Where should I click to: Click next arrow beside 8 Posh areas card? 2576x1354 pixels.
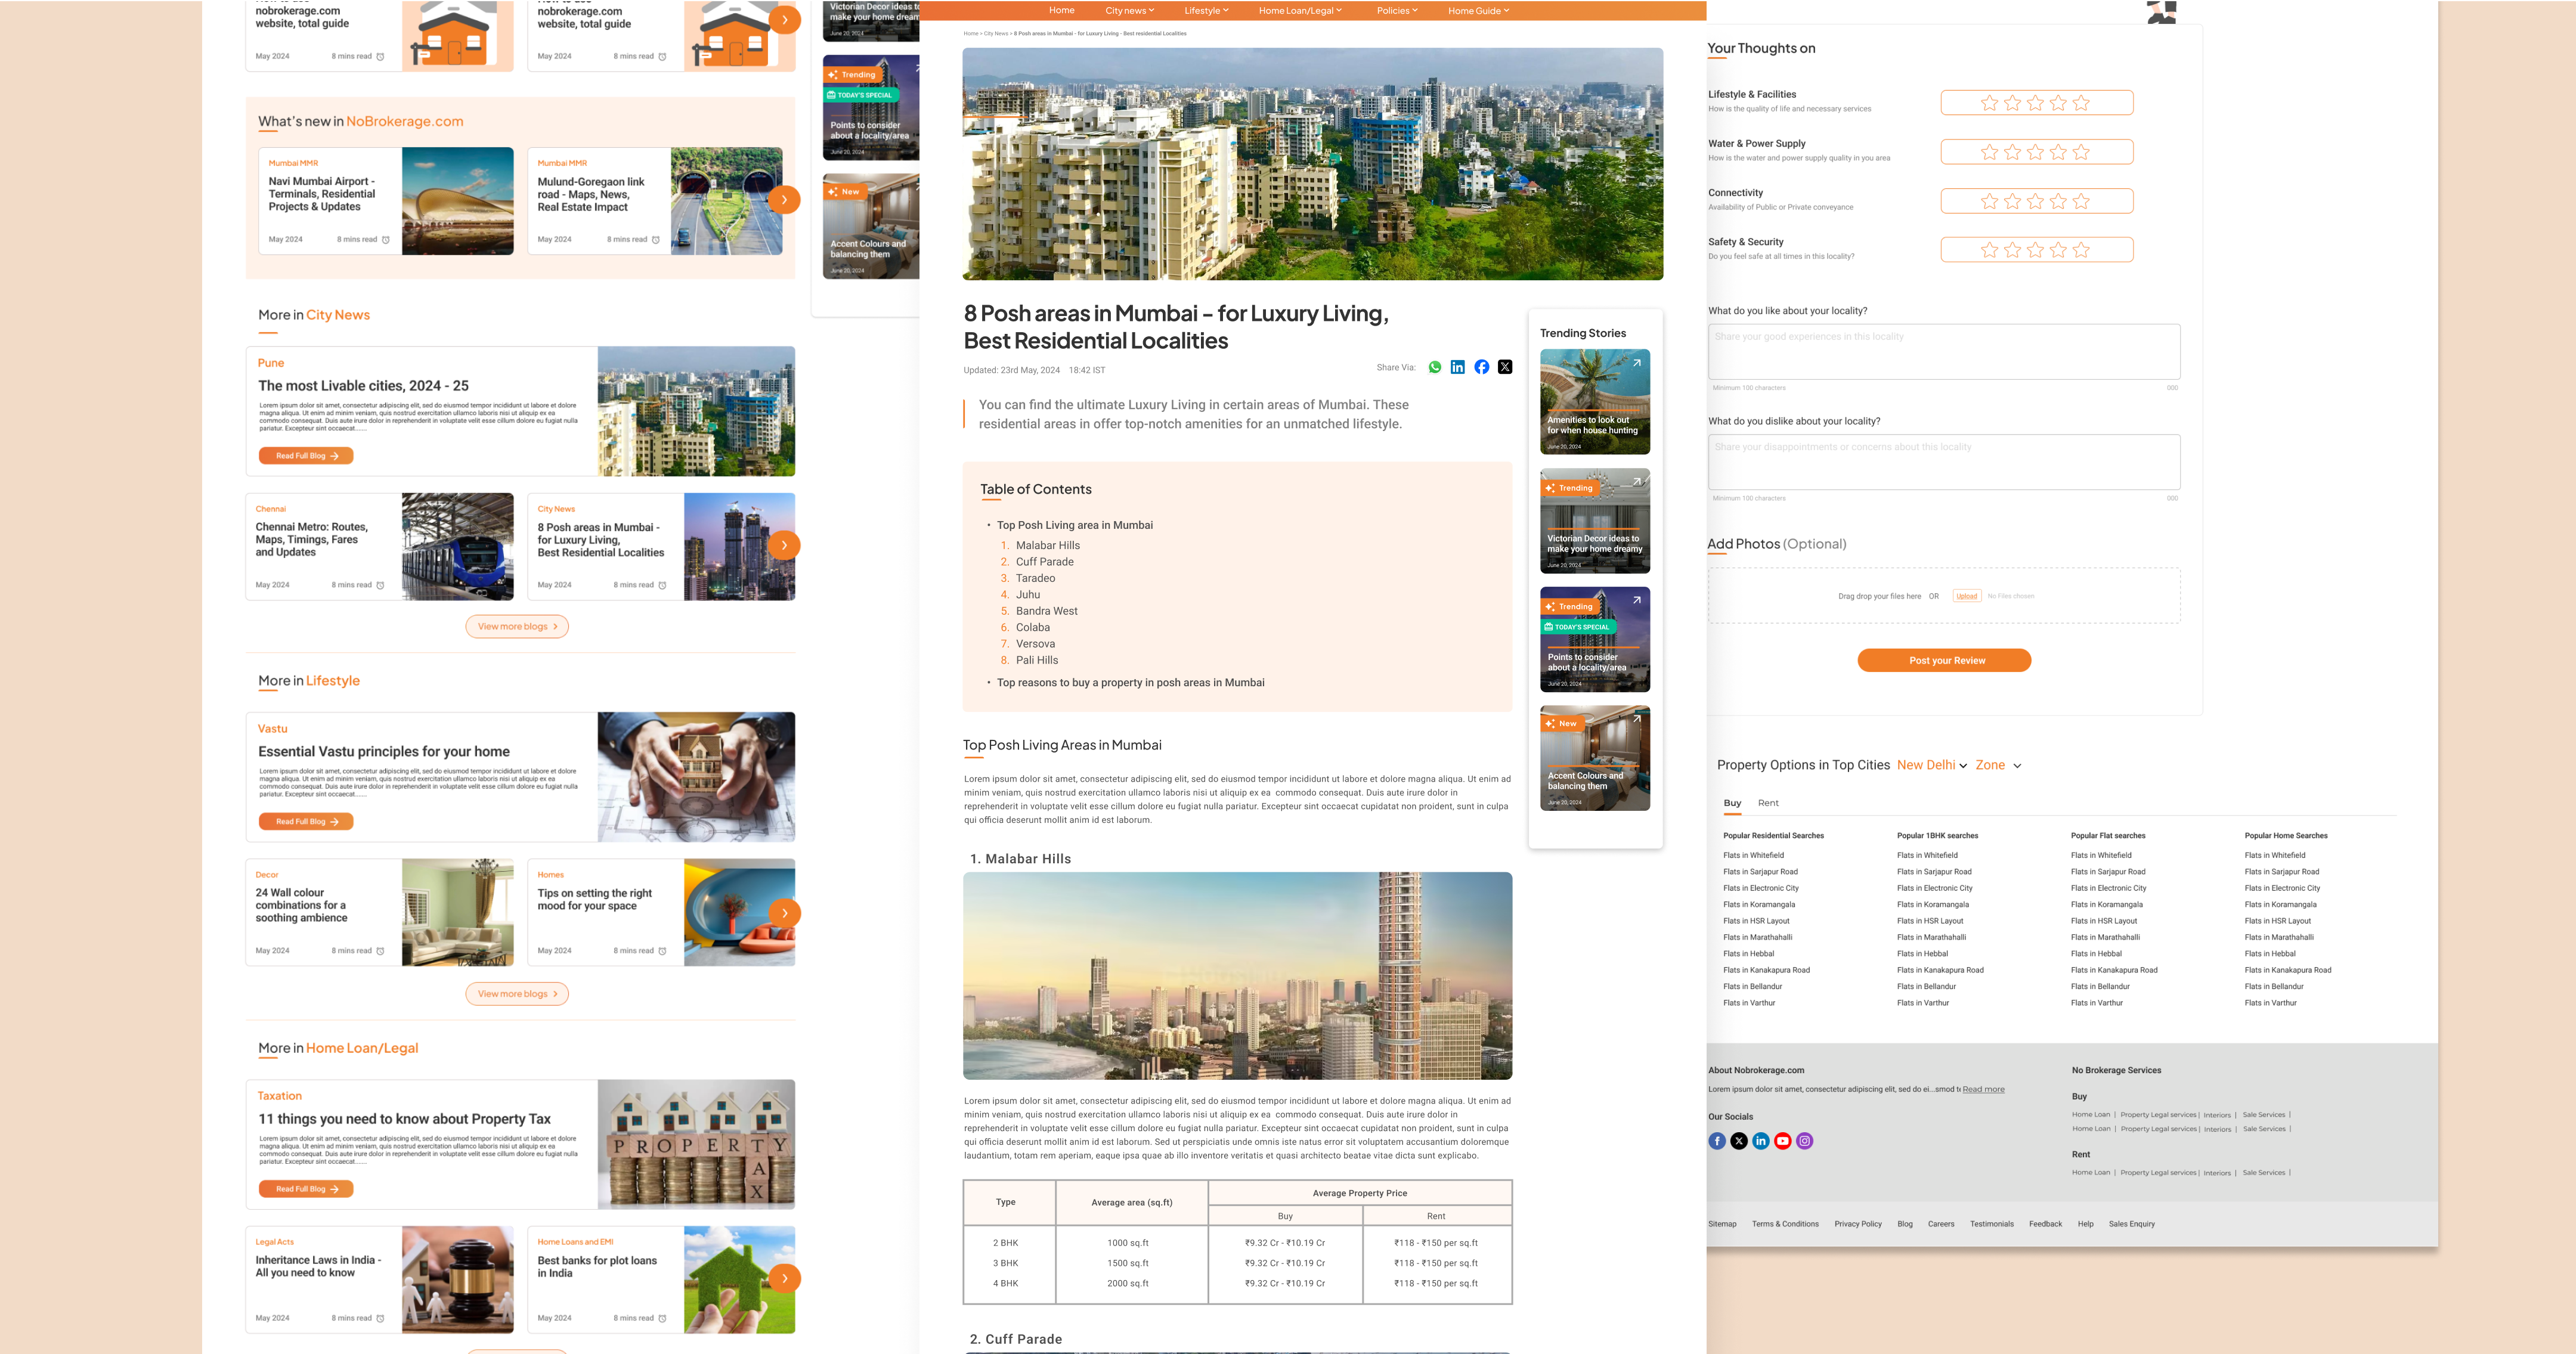click(x=785, y=545)
